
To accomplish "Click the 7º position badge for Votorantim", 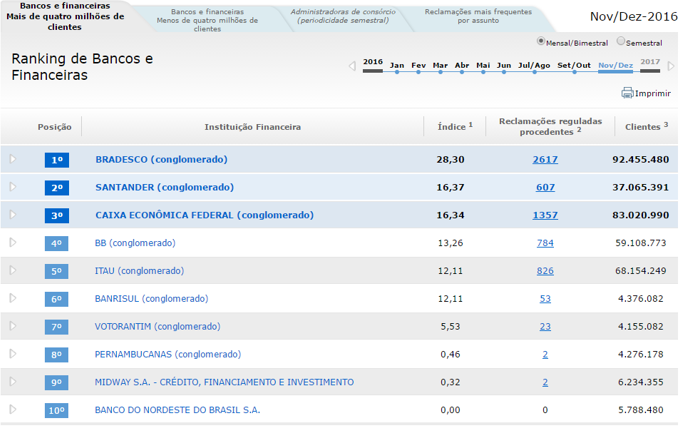I will [x=57, y=327].
